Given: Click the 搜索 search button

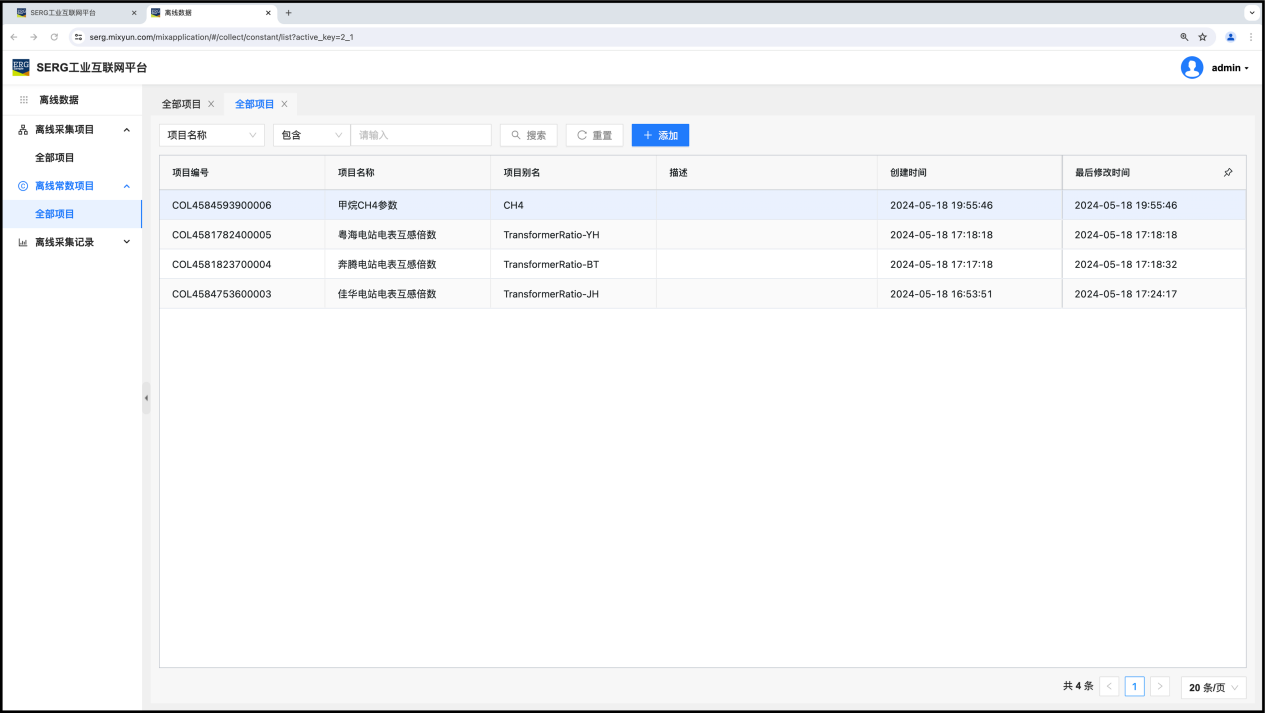Looking at the screenshot, I should [528, 135].
